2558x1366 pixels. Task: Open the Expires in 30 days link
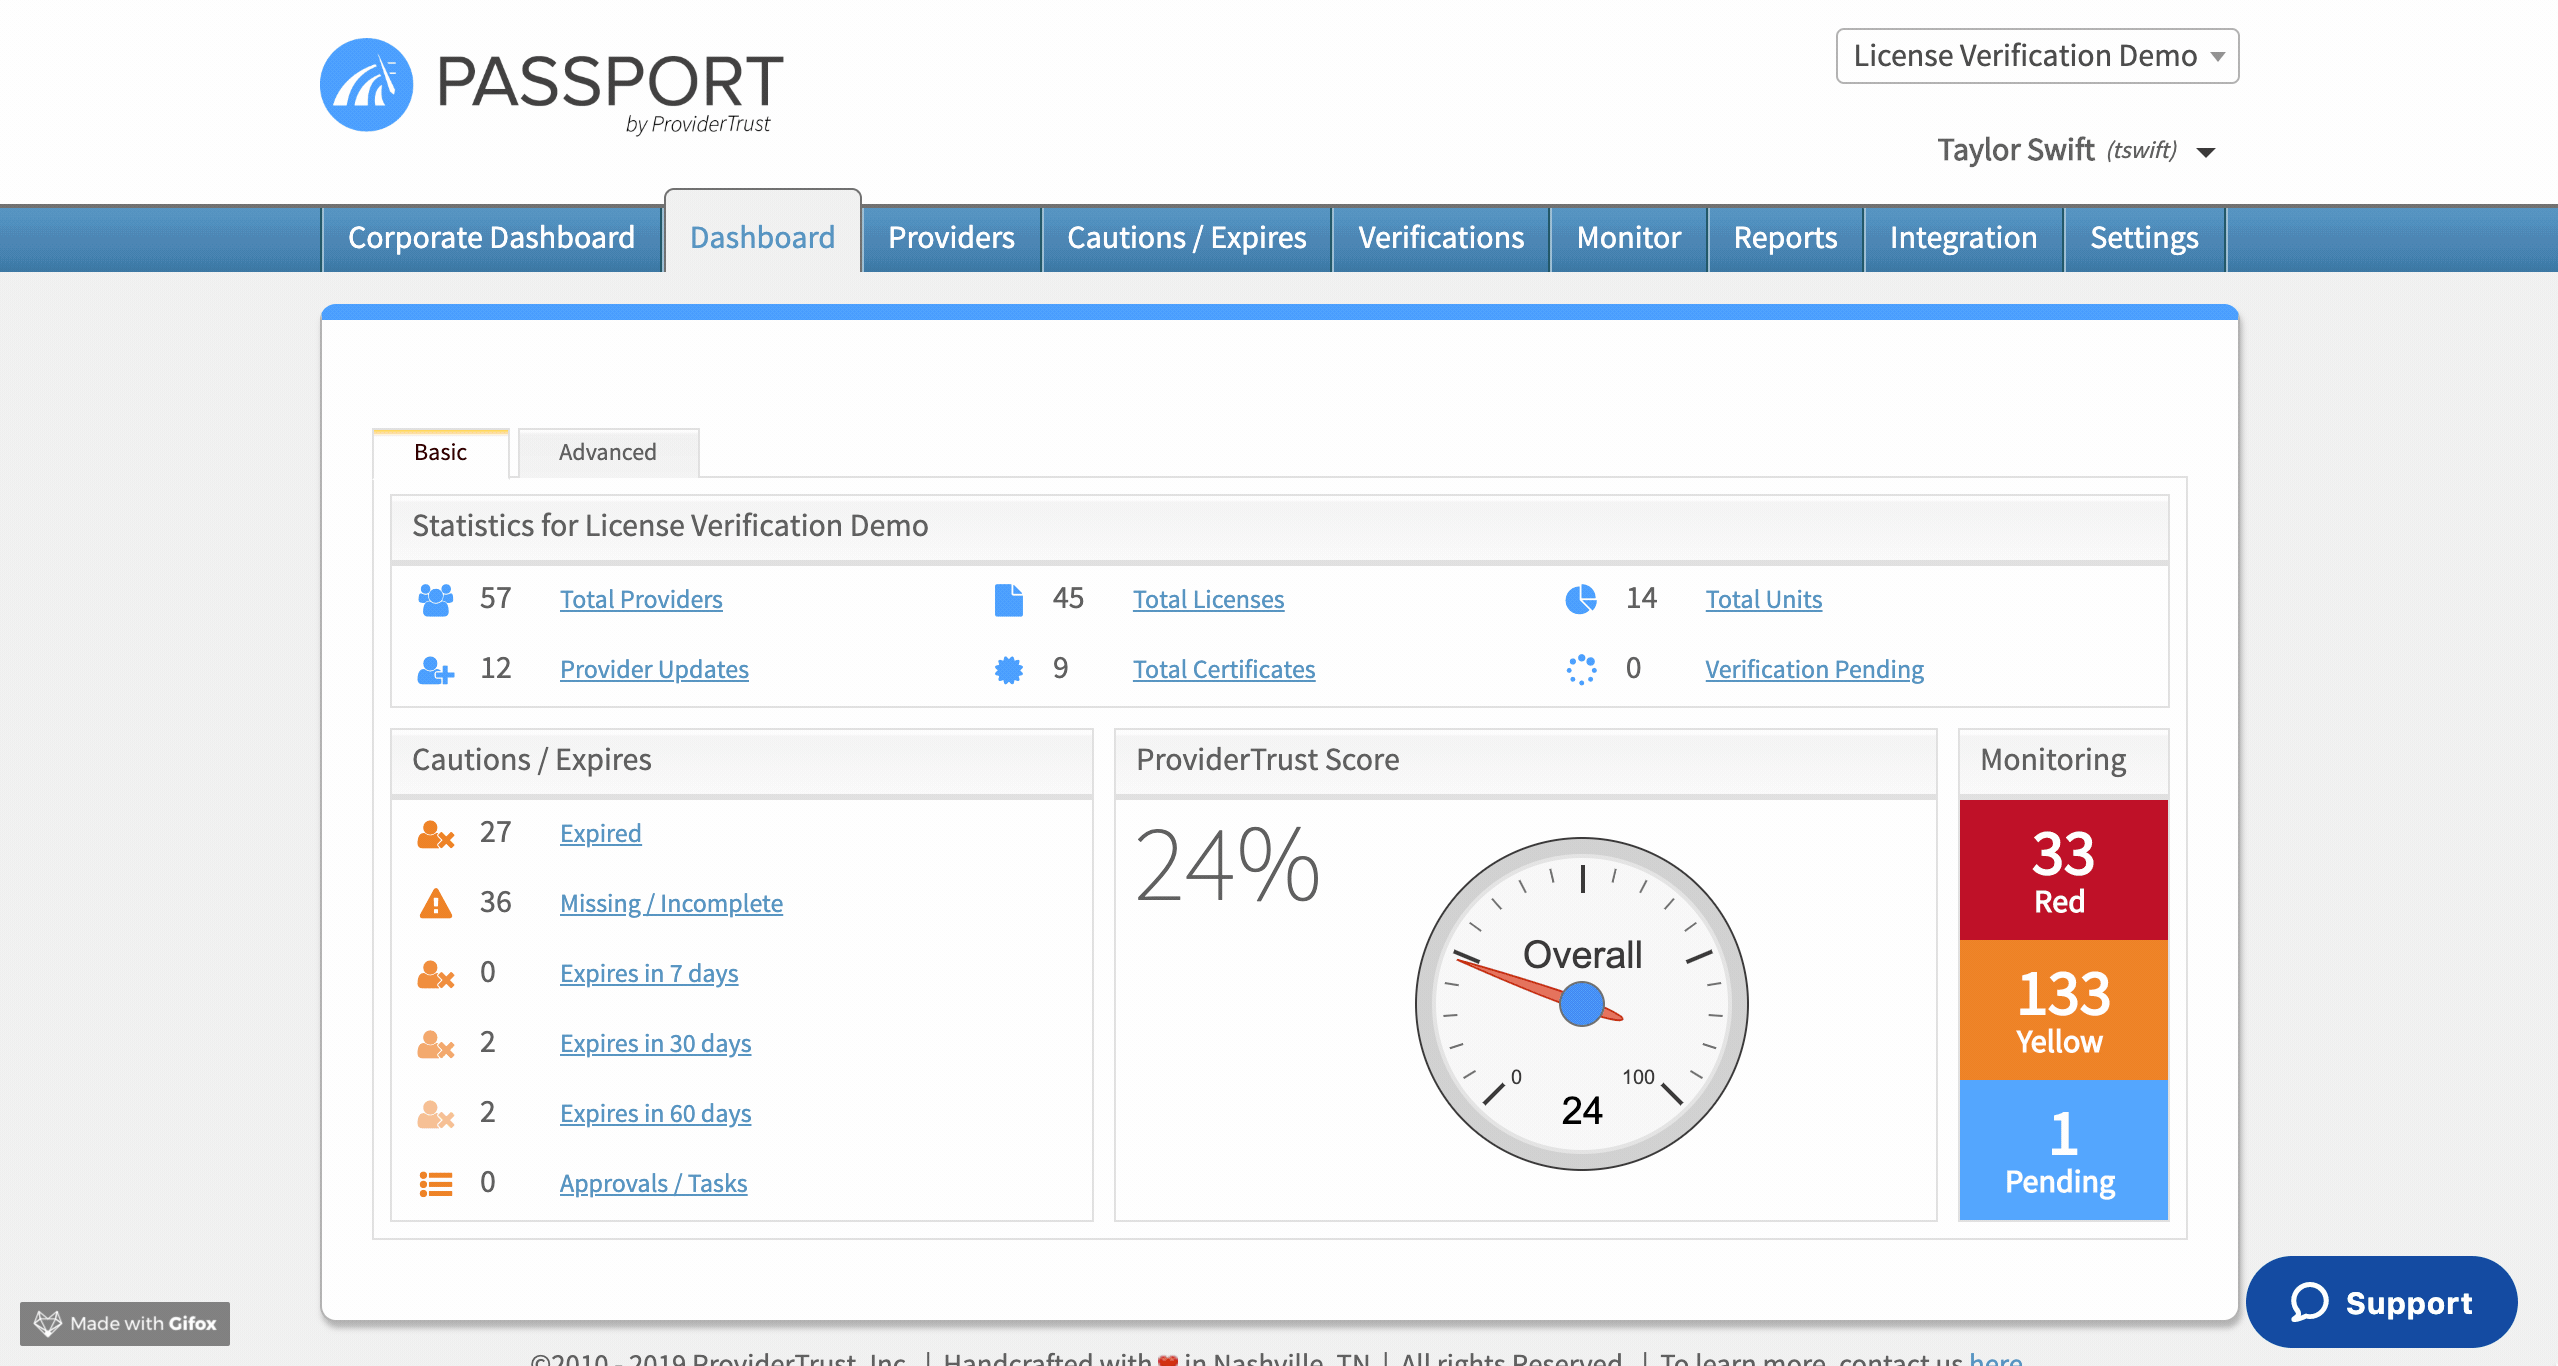[655, 1044]
